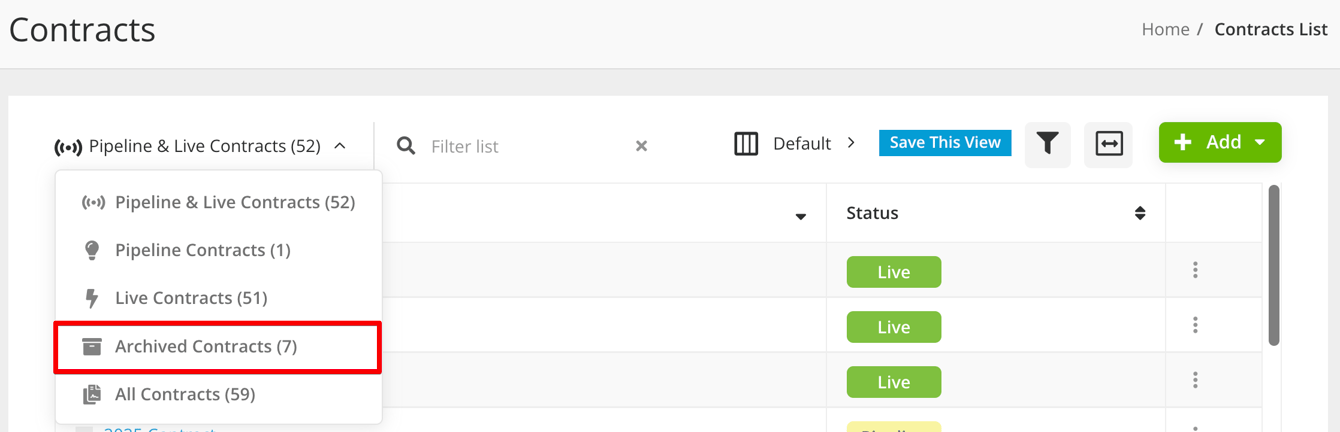Click the Status sort arrows icon
The image size is (1340, 432).
[x=1139, y=213]
